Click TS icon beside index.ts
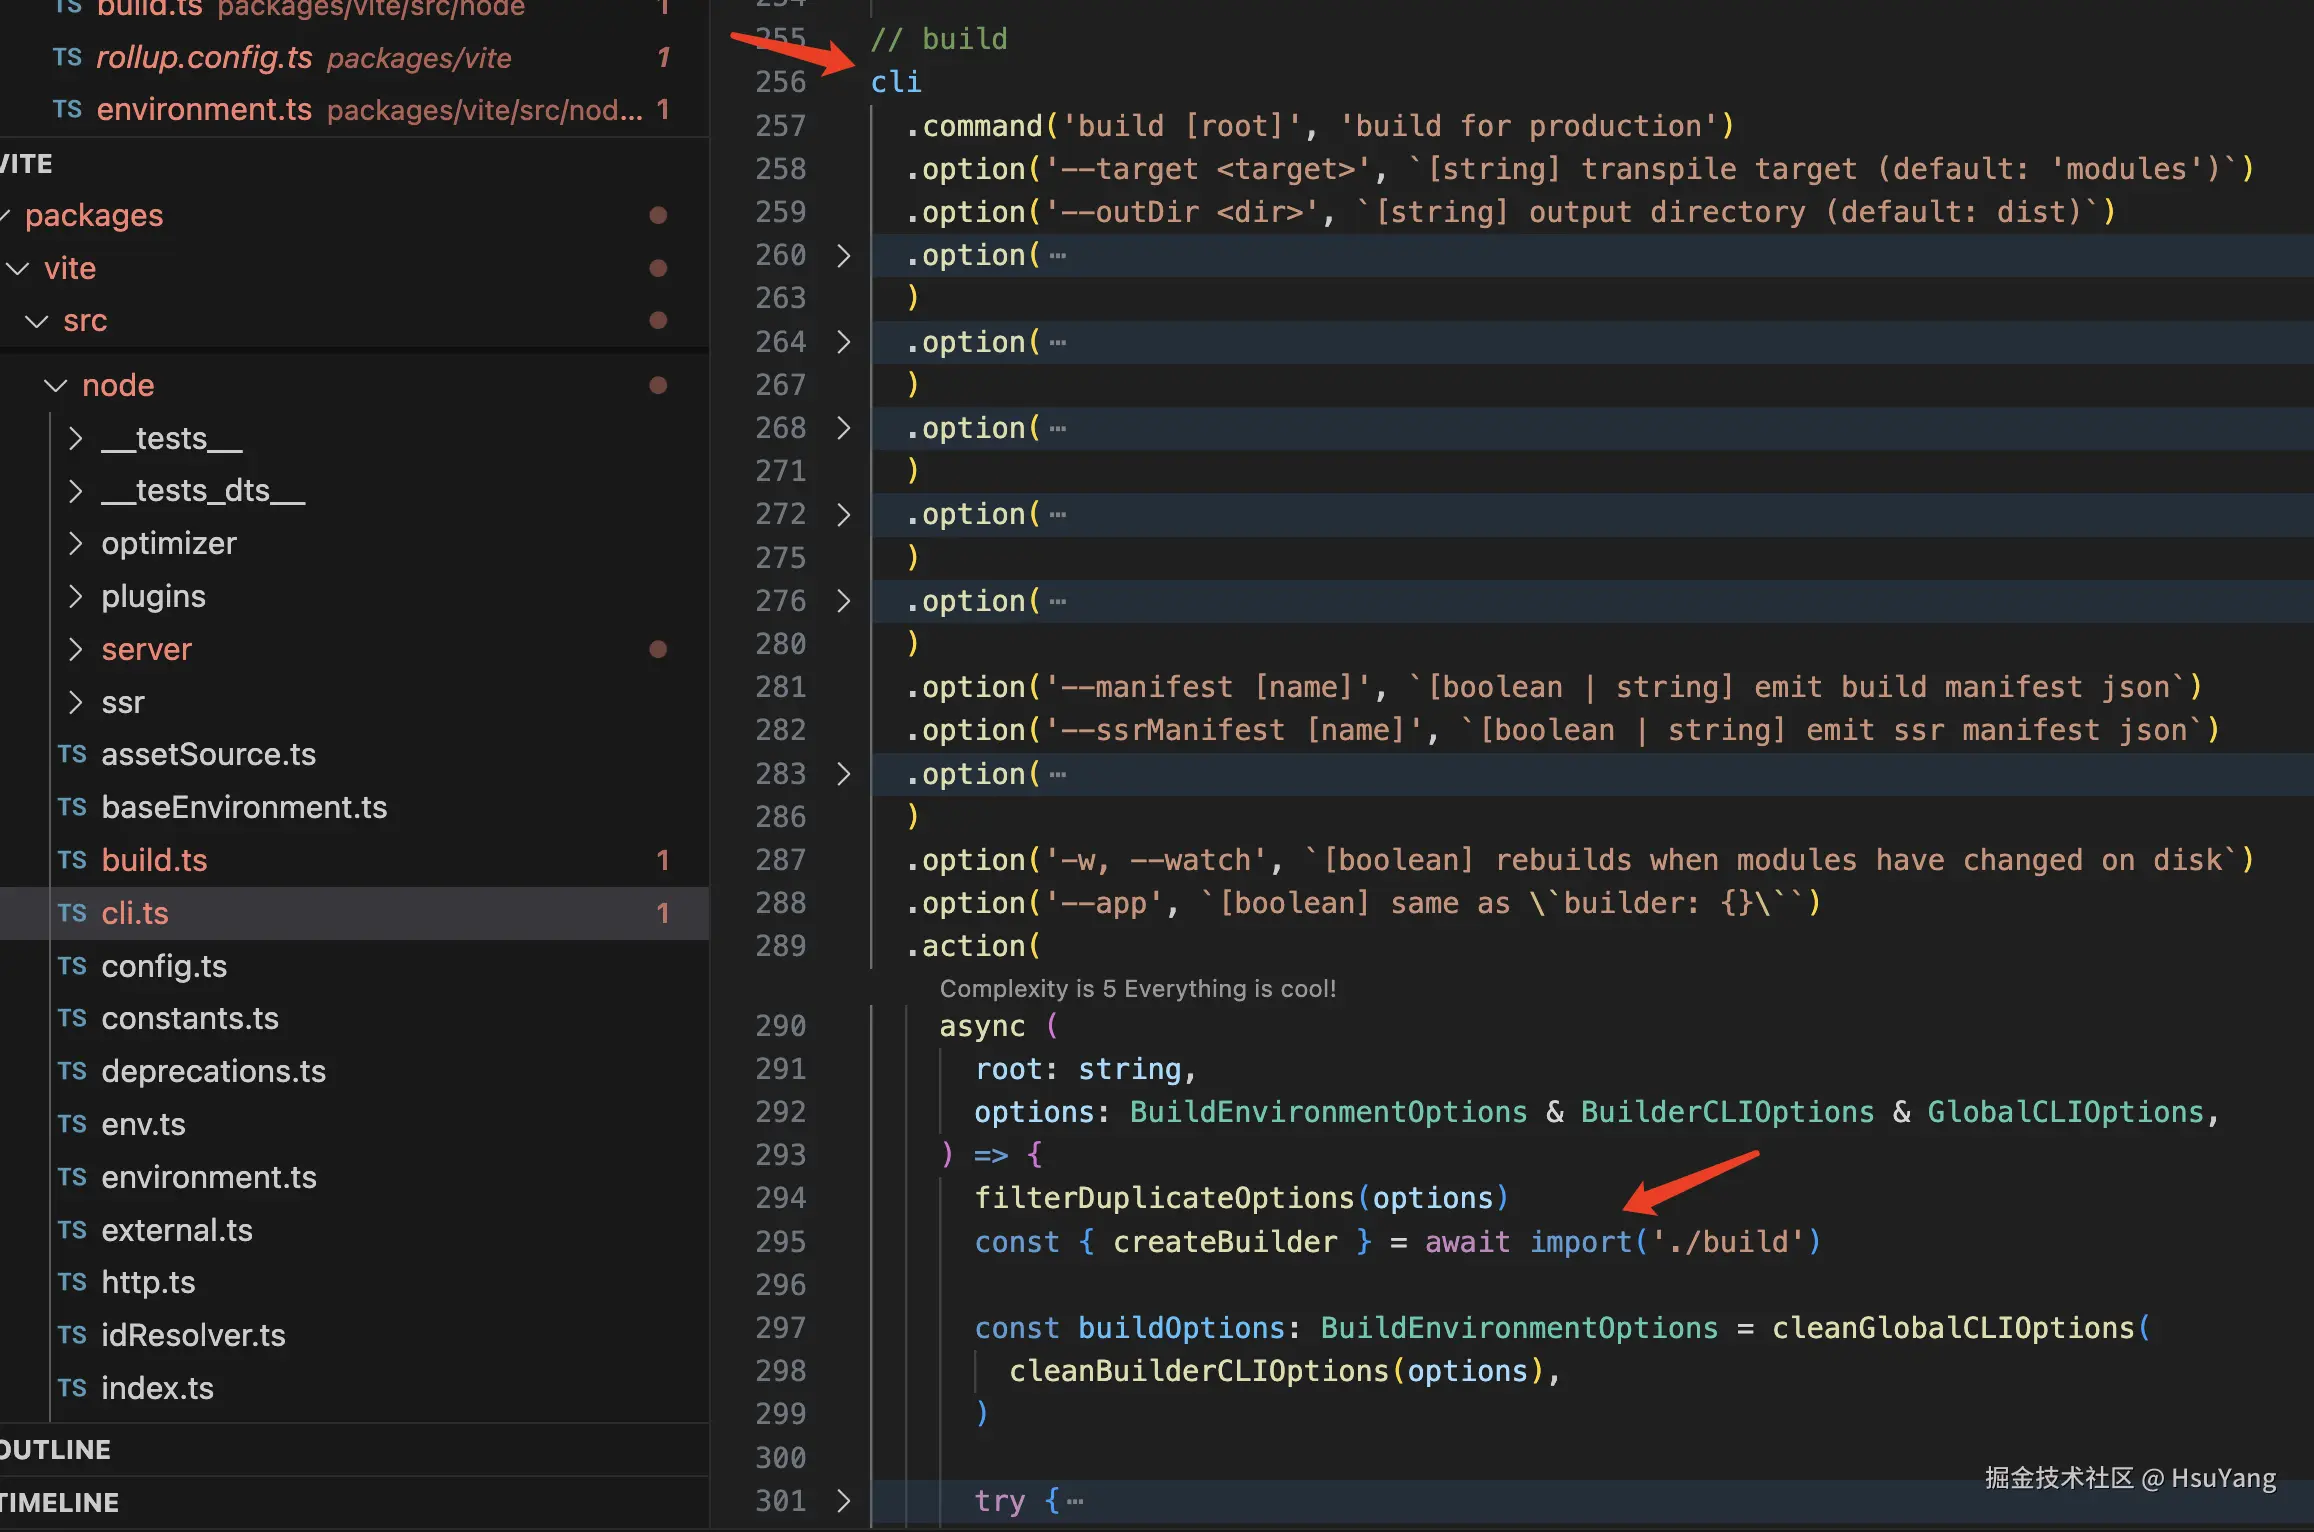This screenshot has width=2314, height=1532. click(x=72, y=1388)
